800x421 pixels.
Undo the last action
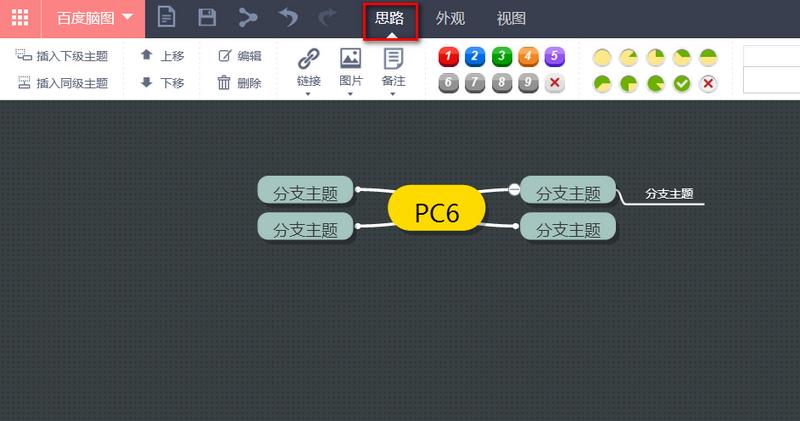coord(288,18)
